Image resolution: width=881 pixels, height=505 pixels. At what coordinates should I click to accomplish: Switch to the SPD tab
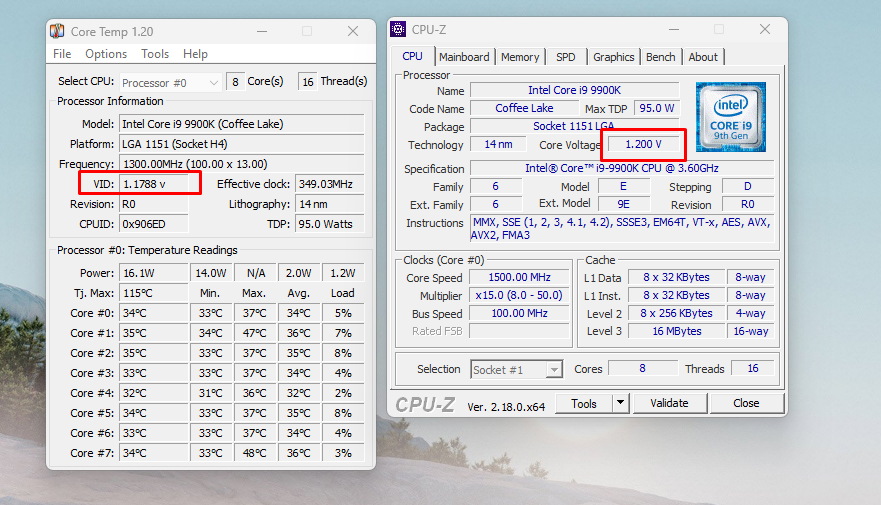coord(566,57)
